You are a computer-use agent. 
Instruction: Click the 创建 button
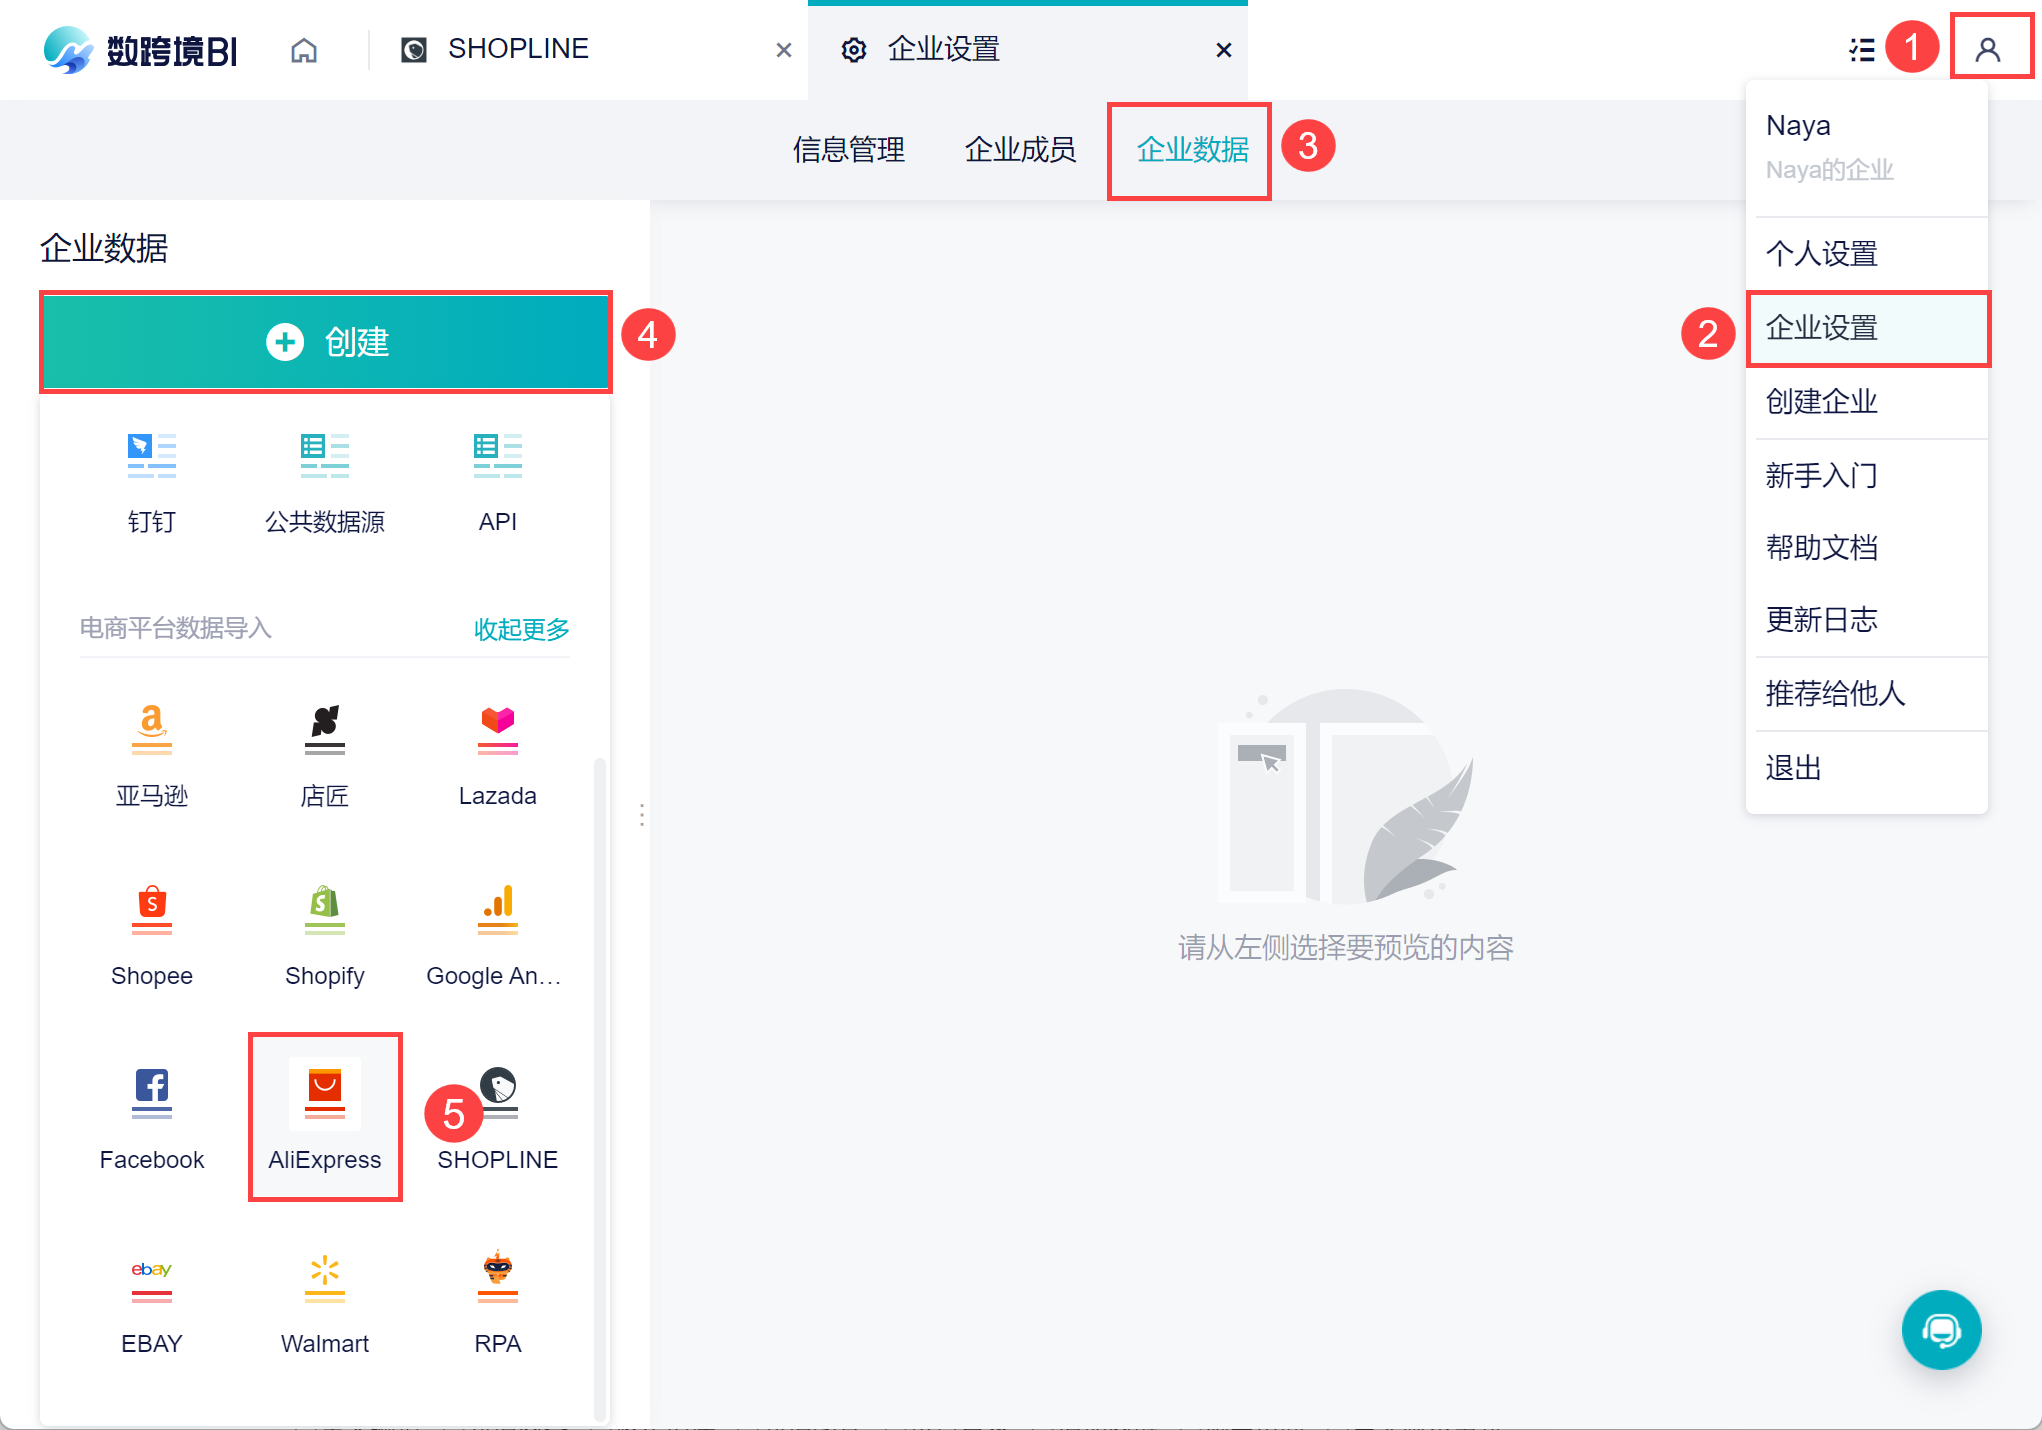coord(326,342)
